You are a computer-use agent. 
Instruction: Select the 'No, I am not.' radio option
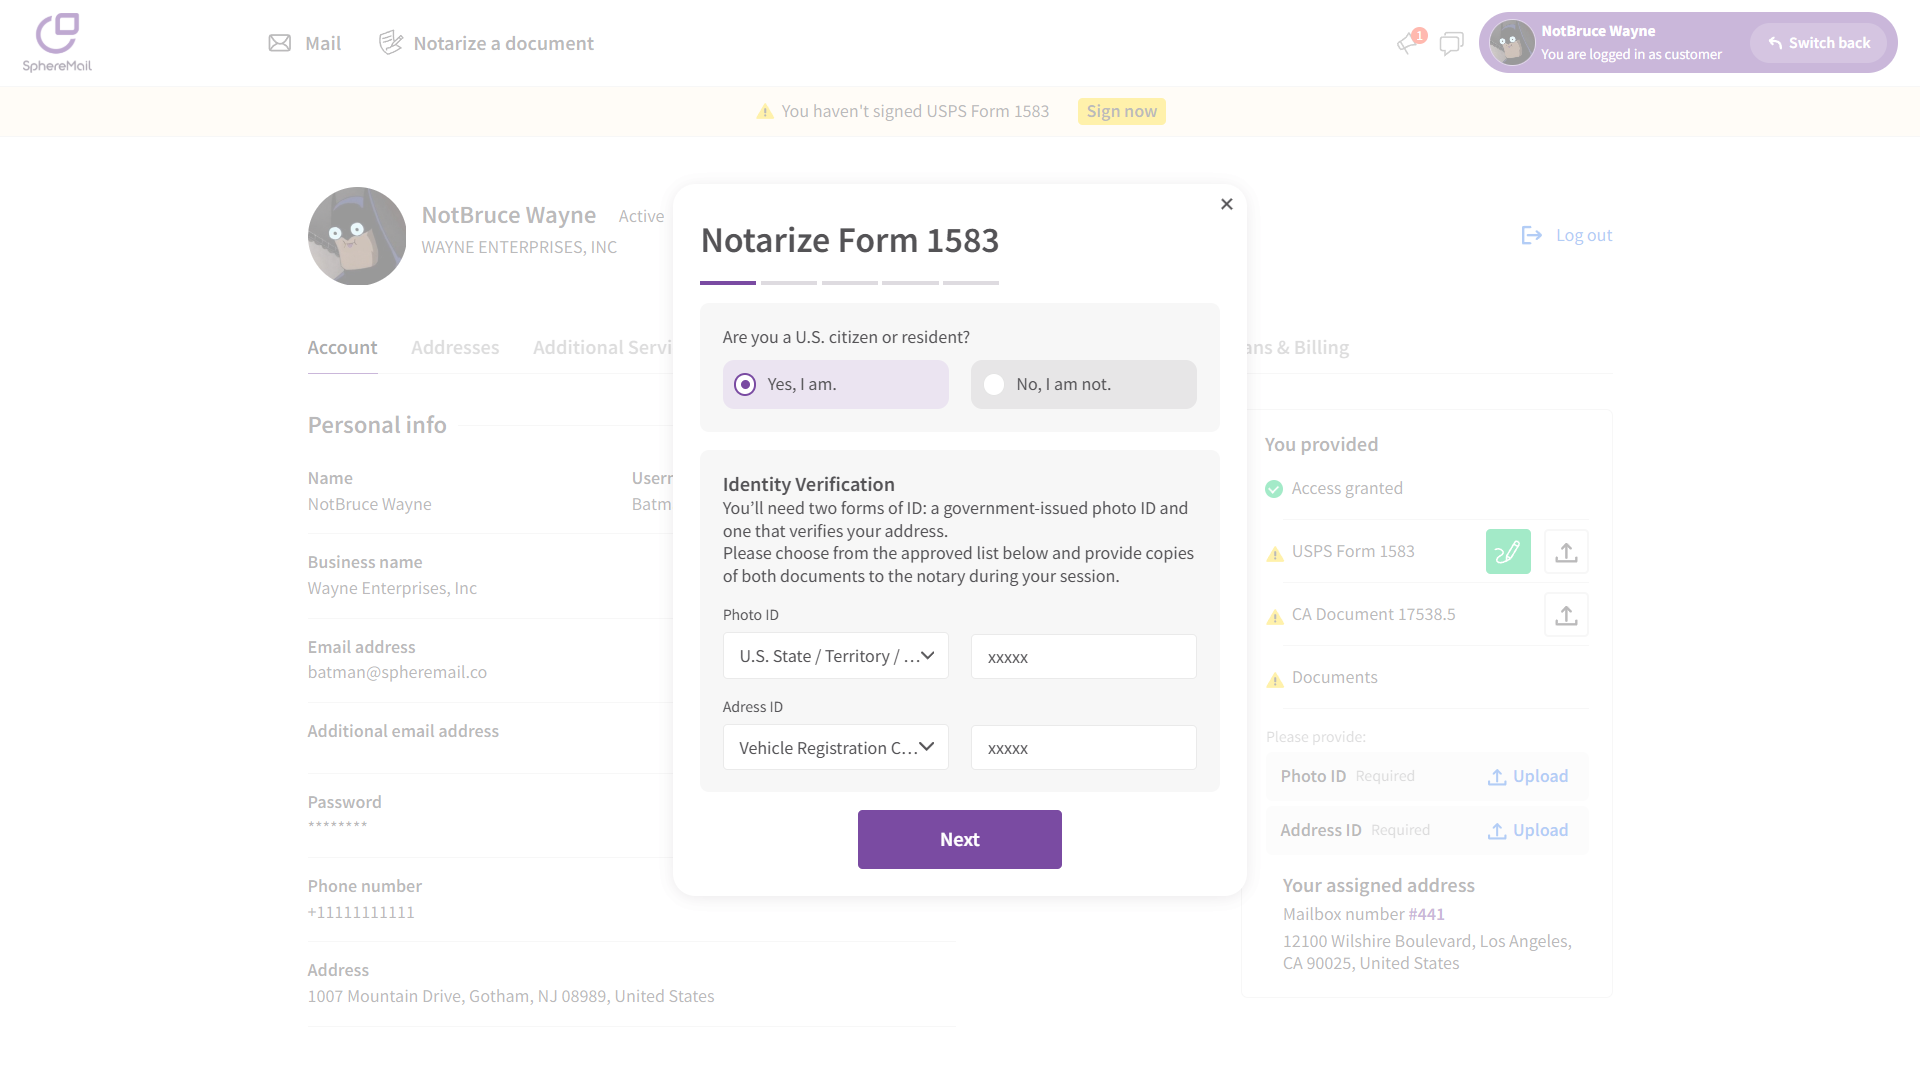(994, 385)
